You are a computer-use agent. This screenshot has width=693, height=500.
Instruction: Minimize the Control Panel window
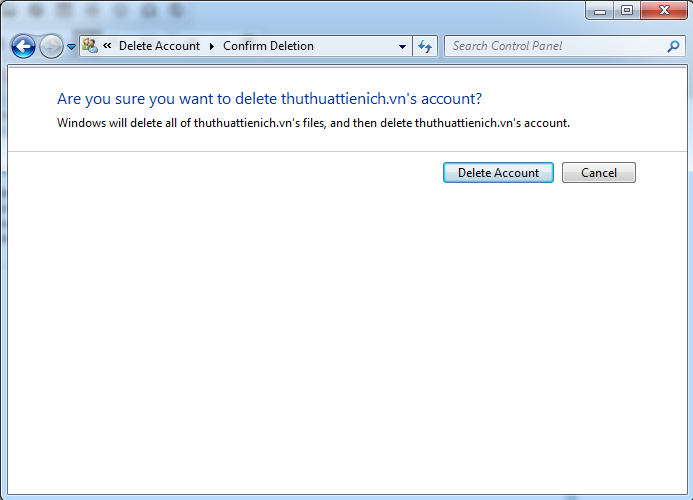600,10
